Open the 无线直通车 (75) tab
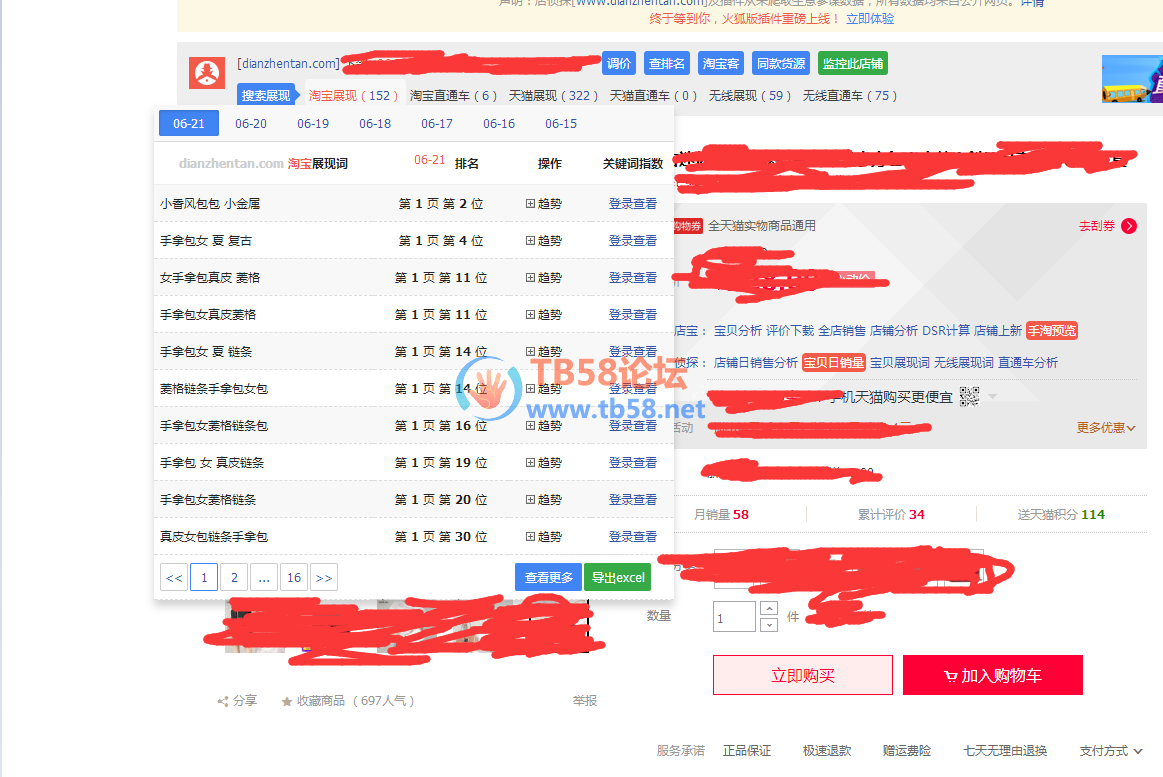The height and width of the screenshot is (777, 1163). pyautogui.click(x=849, y=96)
